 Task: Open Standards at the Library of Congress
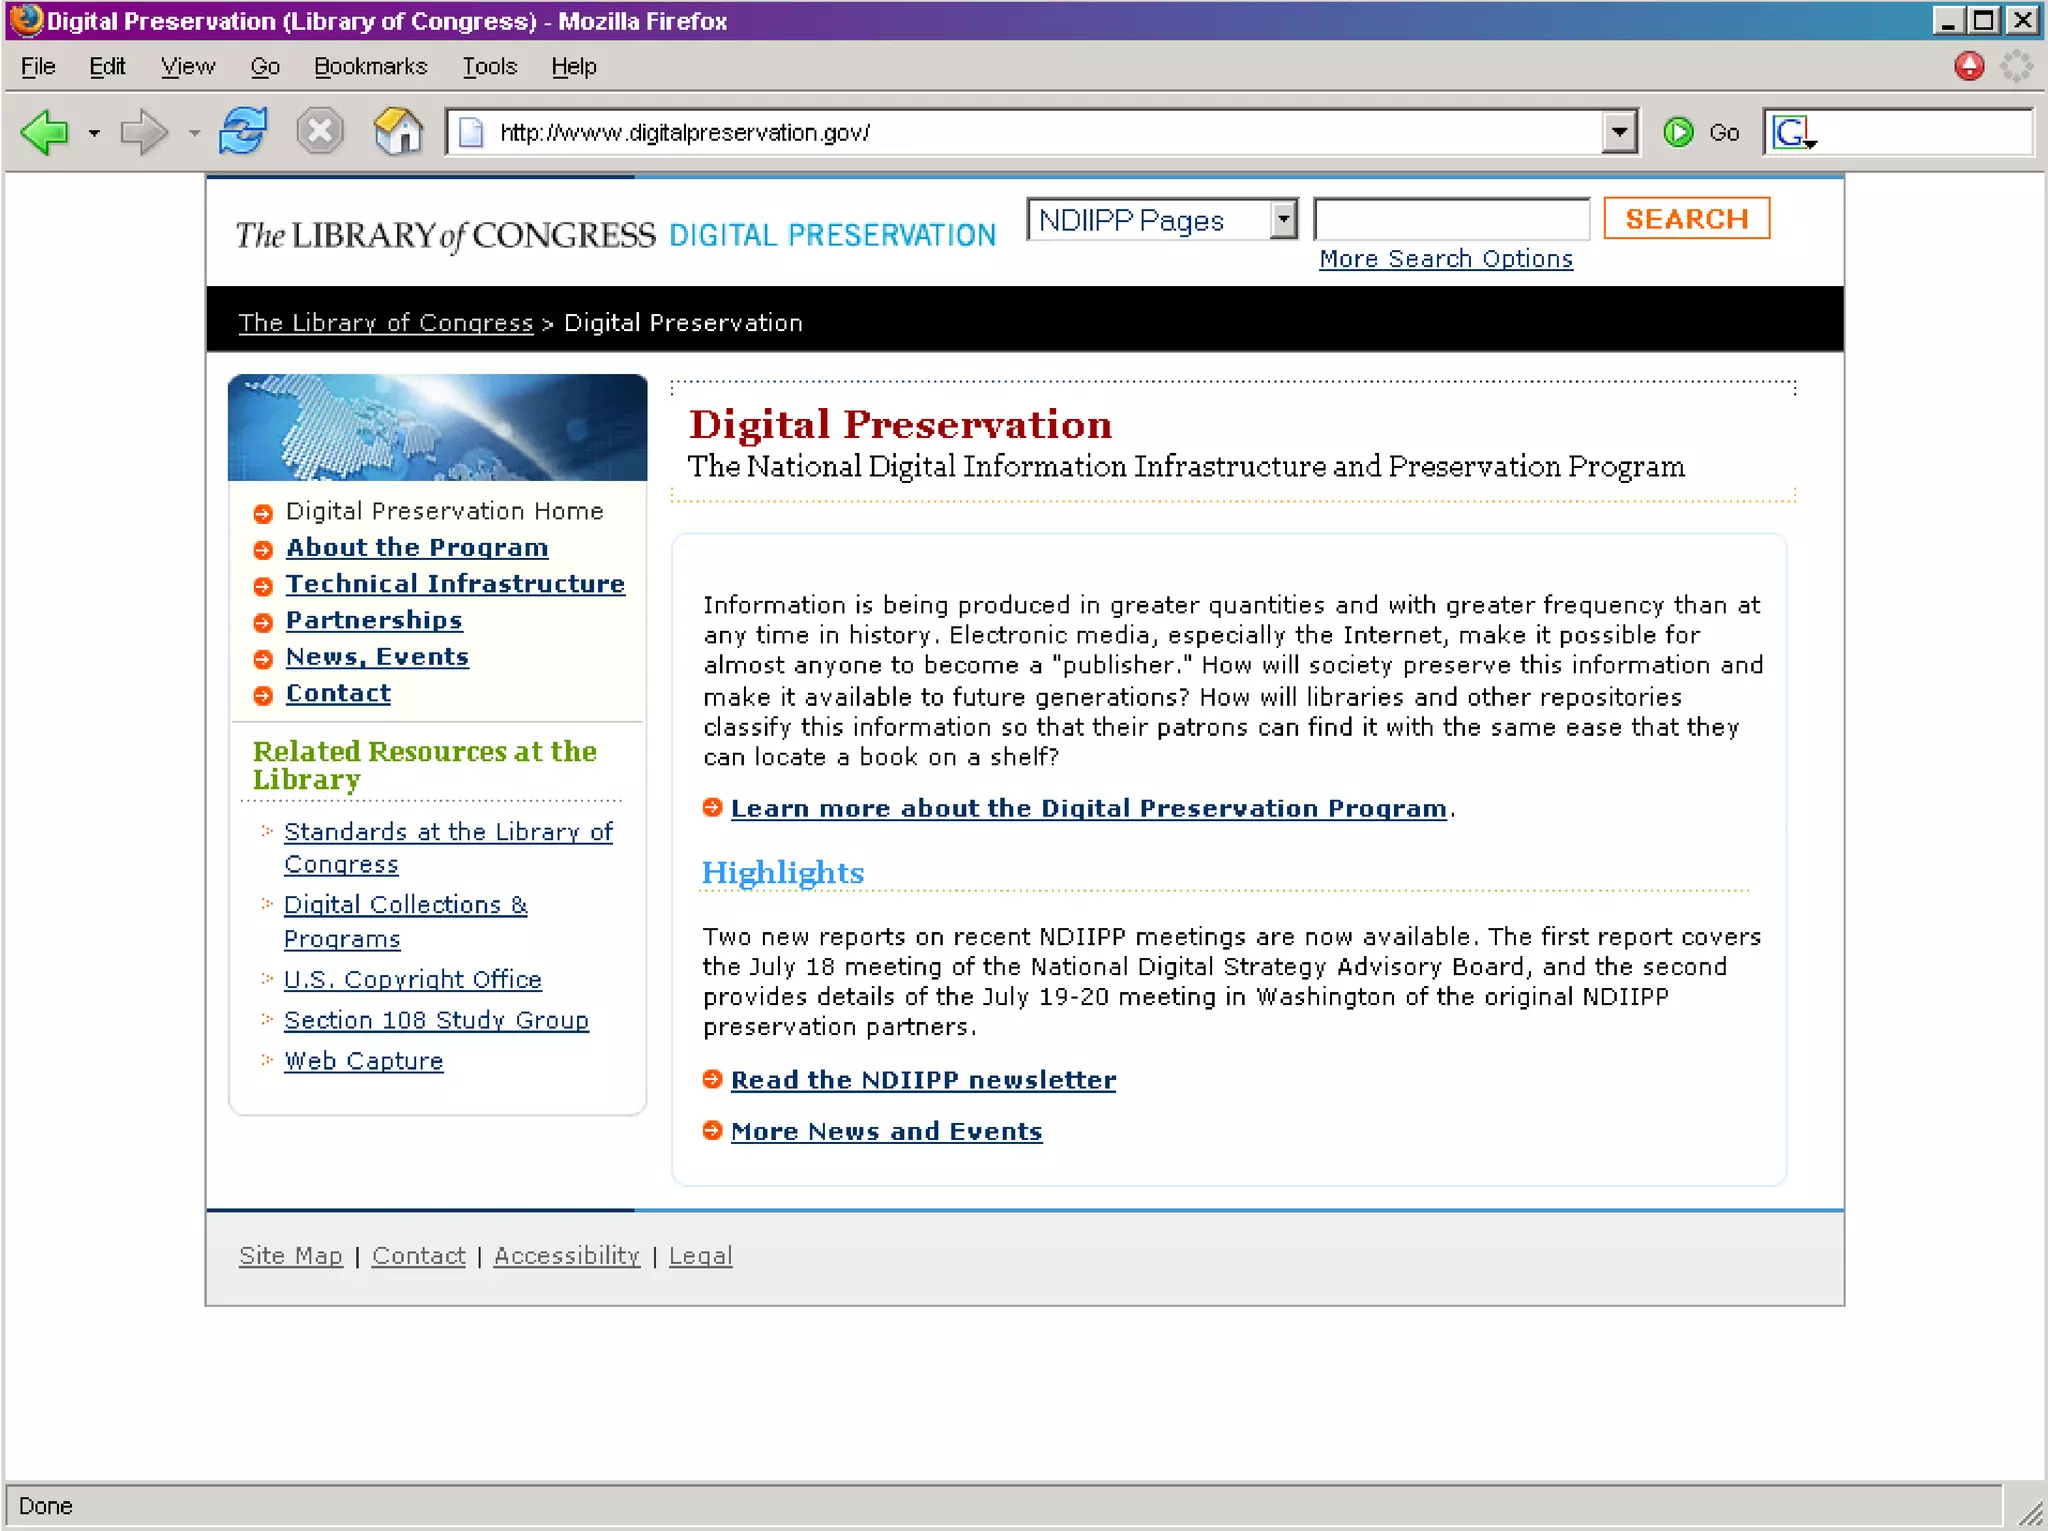coord(448,848)
